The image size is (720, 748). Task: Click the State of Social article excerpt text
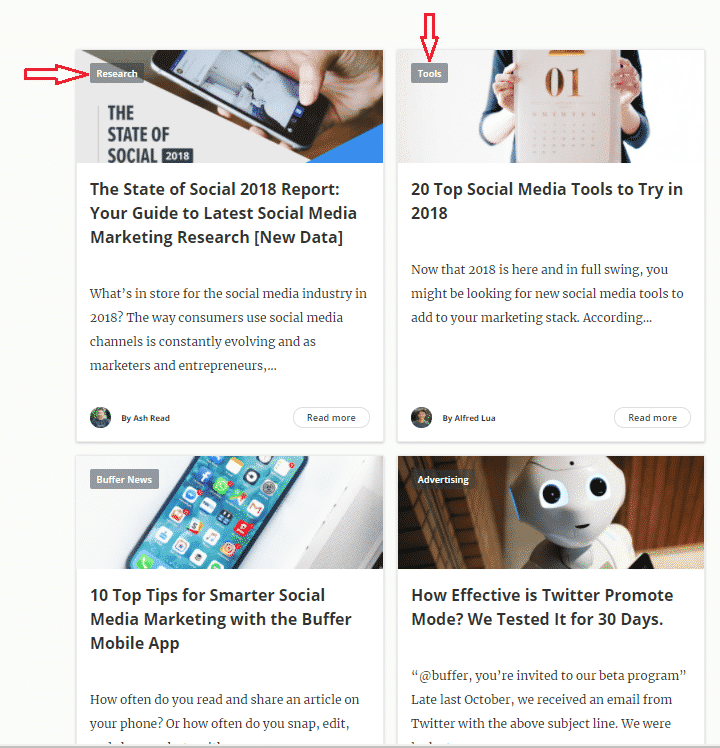point(228,329)
